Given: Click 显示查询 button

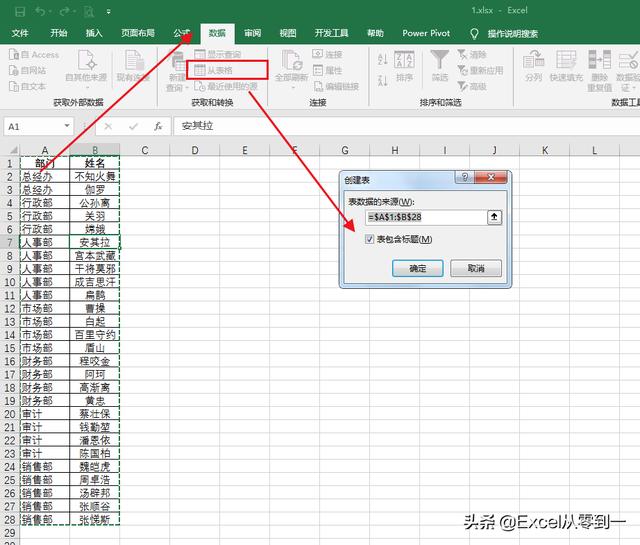Looking at the screenshot, I should tap(218, 54).
